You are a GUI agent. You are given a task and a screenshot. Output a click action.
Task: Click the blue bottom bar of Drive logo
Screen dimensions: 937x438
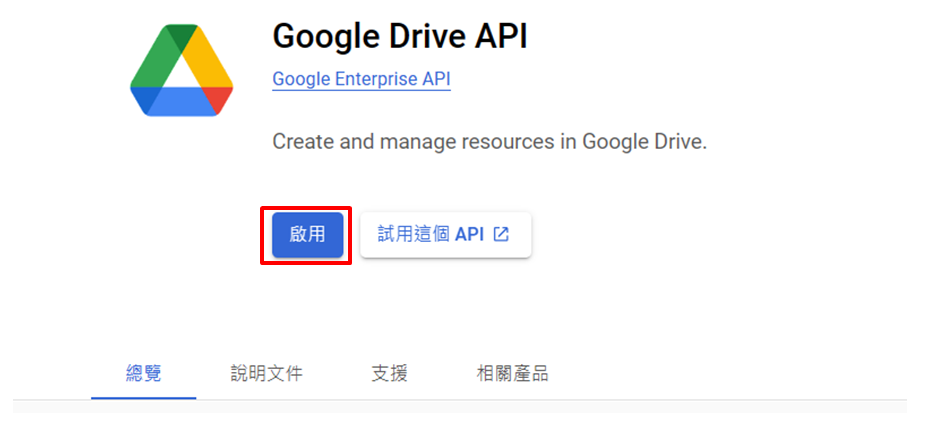(x=181, y=103)
